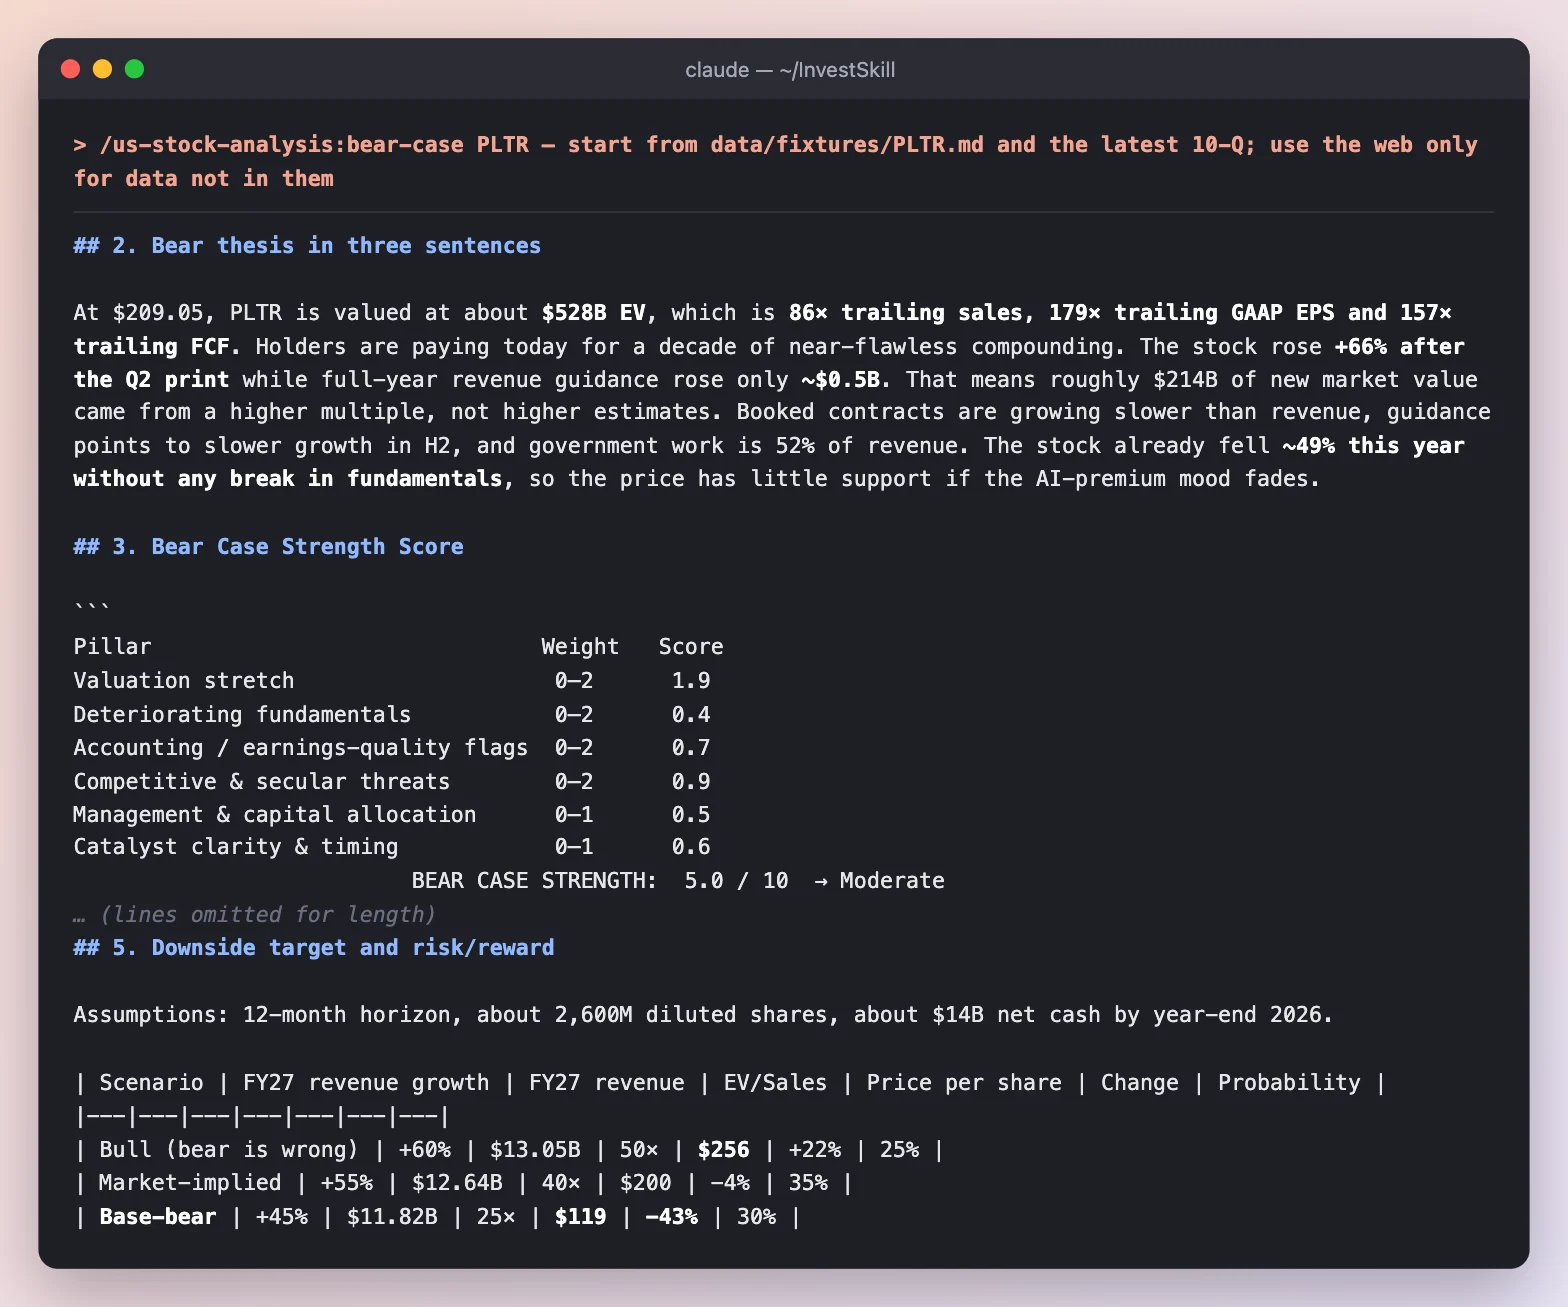Click the window title 'claude — ~/InvestSkill'
Viewport: 1568px width, 1307px height.
pyautogui.click(x=790, y=70)
